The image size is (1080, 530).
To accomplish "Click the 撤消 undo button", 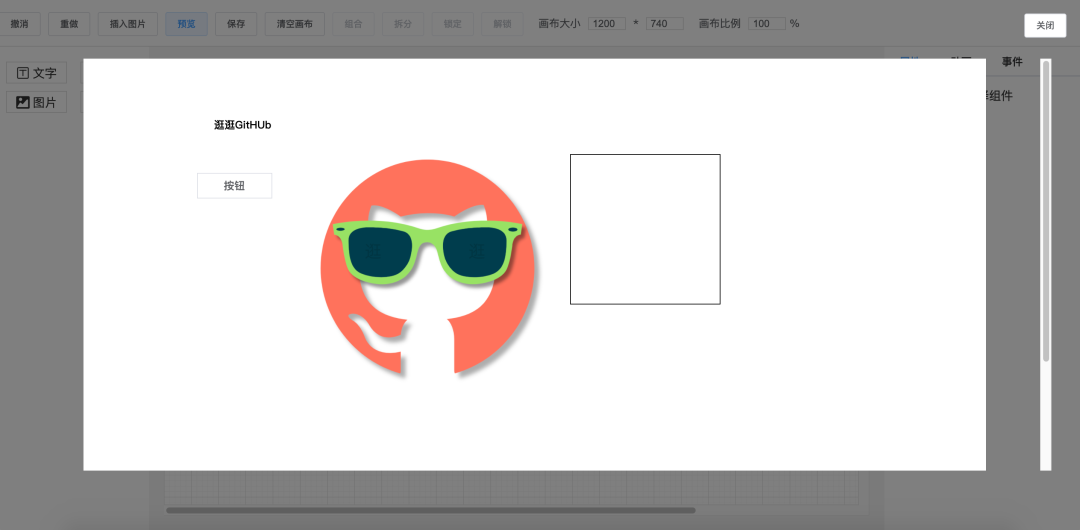I will pos(19,23).
